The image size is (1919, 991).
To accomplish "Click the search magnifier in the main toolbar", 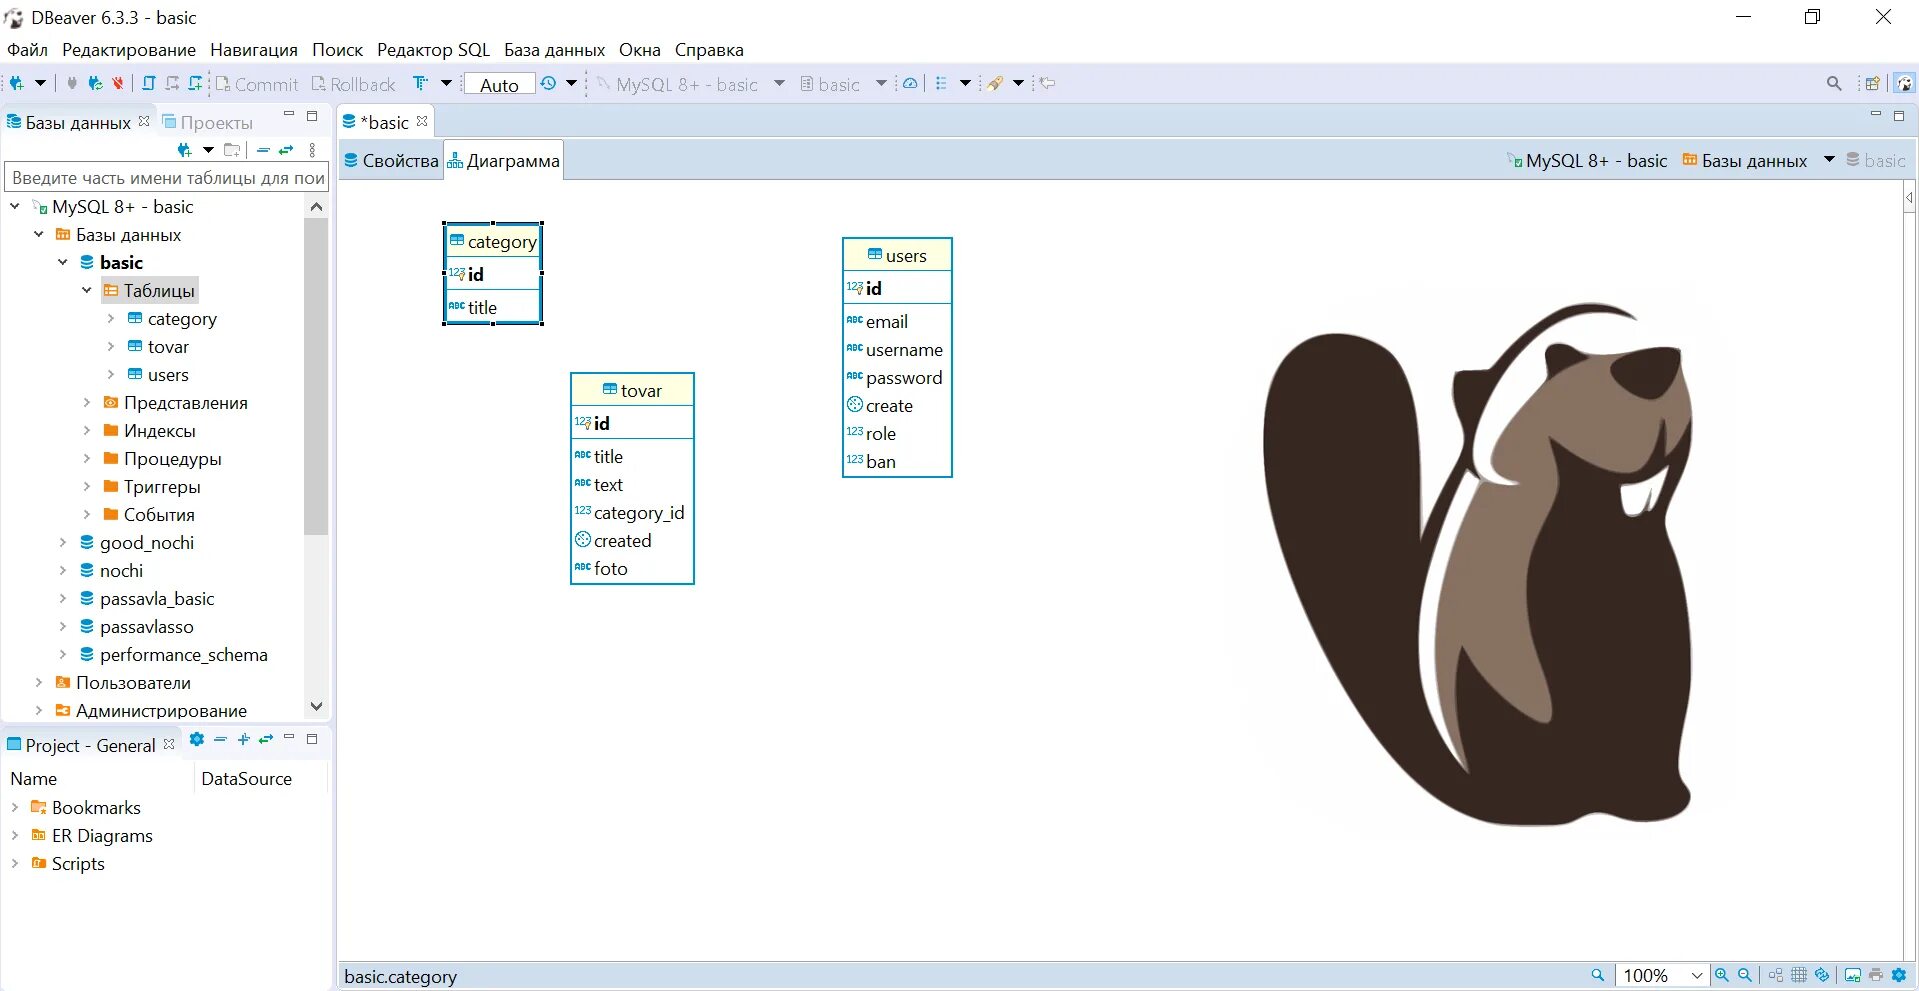I will pos(1834,84).
